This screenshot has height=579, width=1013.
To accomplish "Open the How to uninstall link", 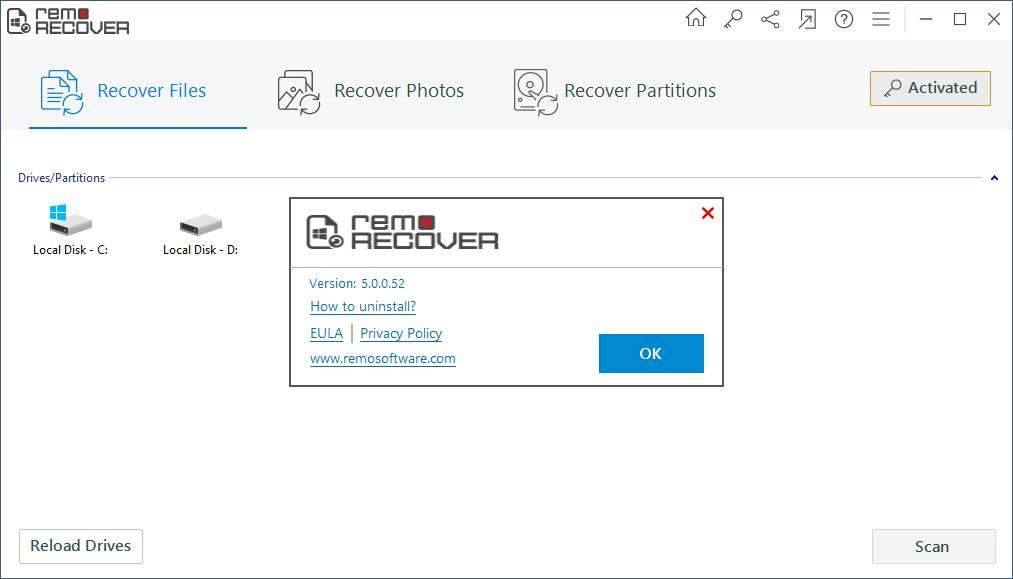I will (361, 306).
